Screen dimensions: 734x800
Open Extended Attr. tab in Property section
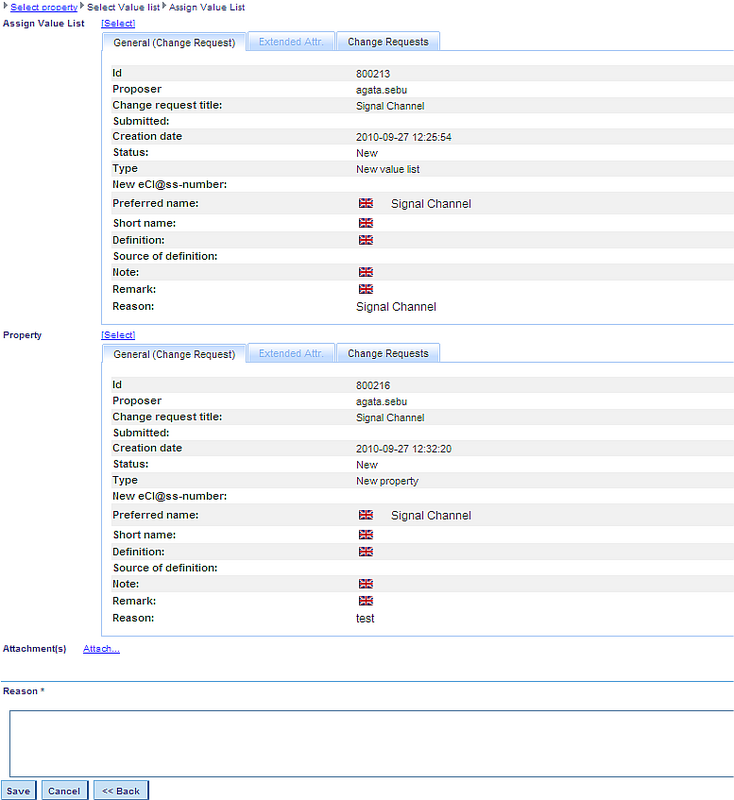pyautogui.click(x=290, y=354)
